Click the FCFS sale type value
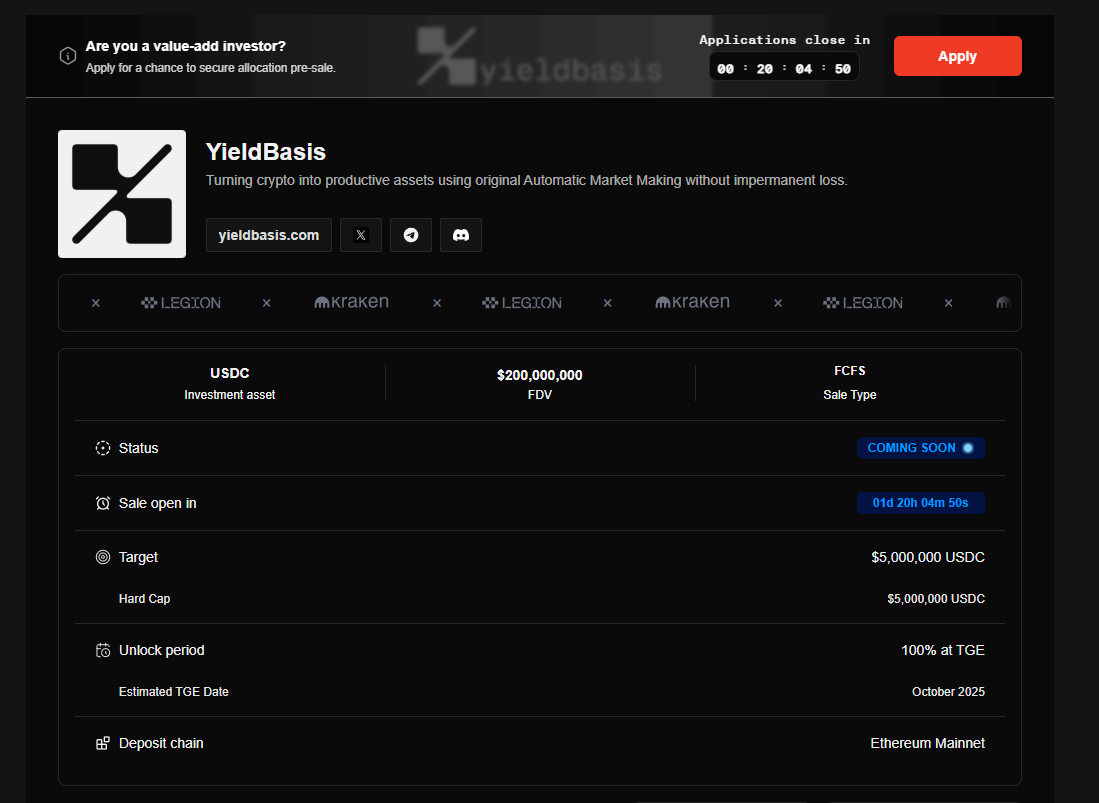Image resolution: width=1099 pixels, height=803 pixels. 849,371
